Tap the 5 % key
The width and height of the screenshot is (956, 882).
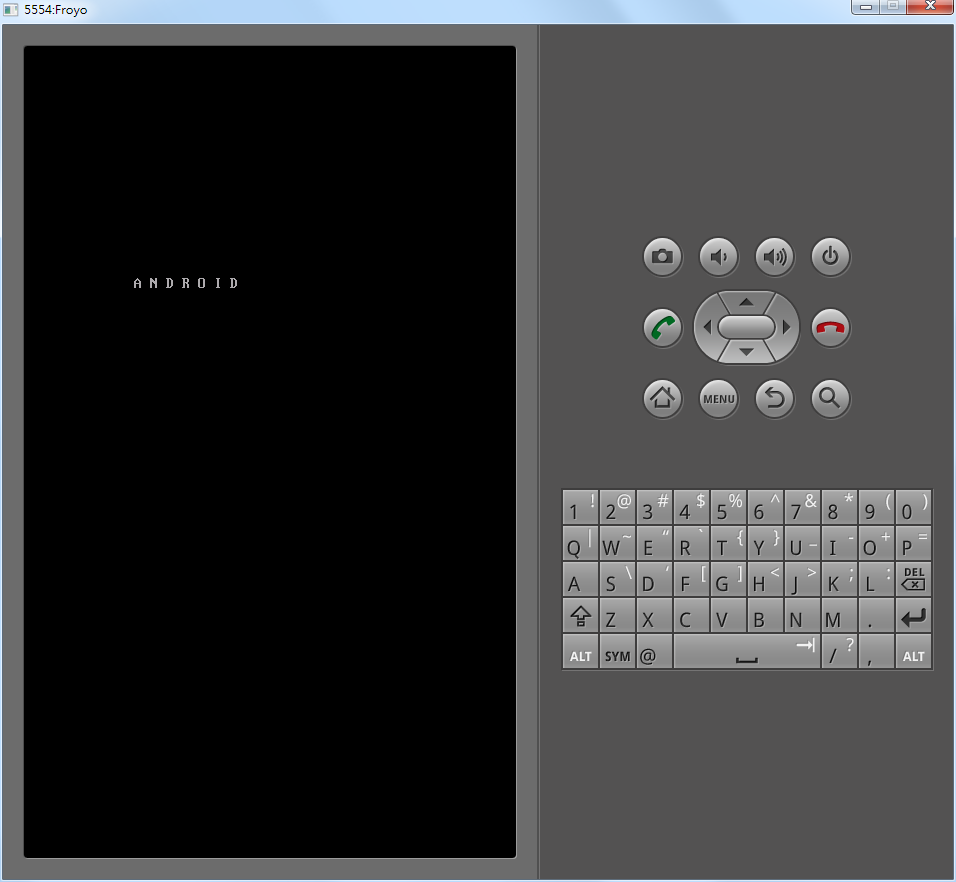pos(729,507)
